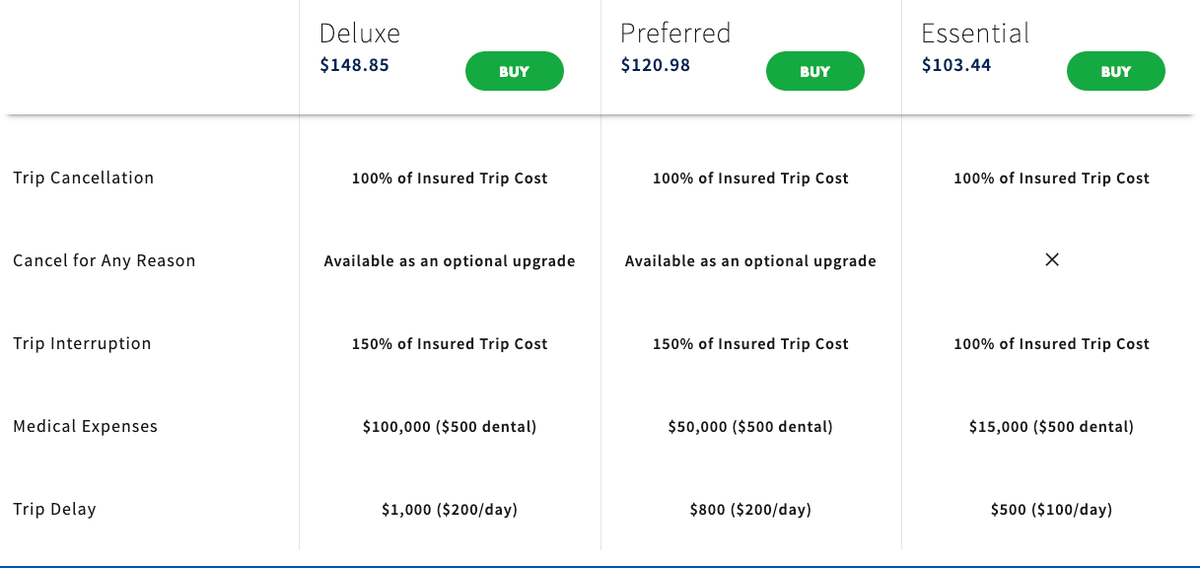Select the Essential plan heading
This screenshot has height=568, width=1200.
974,33
